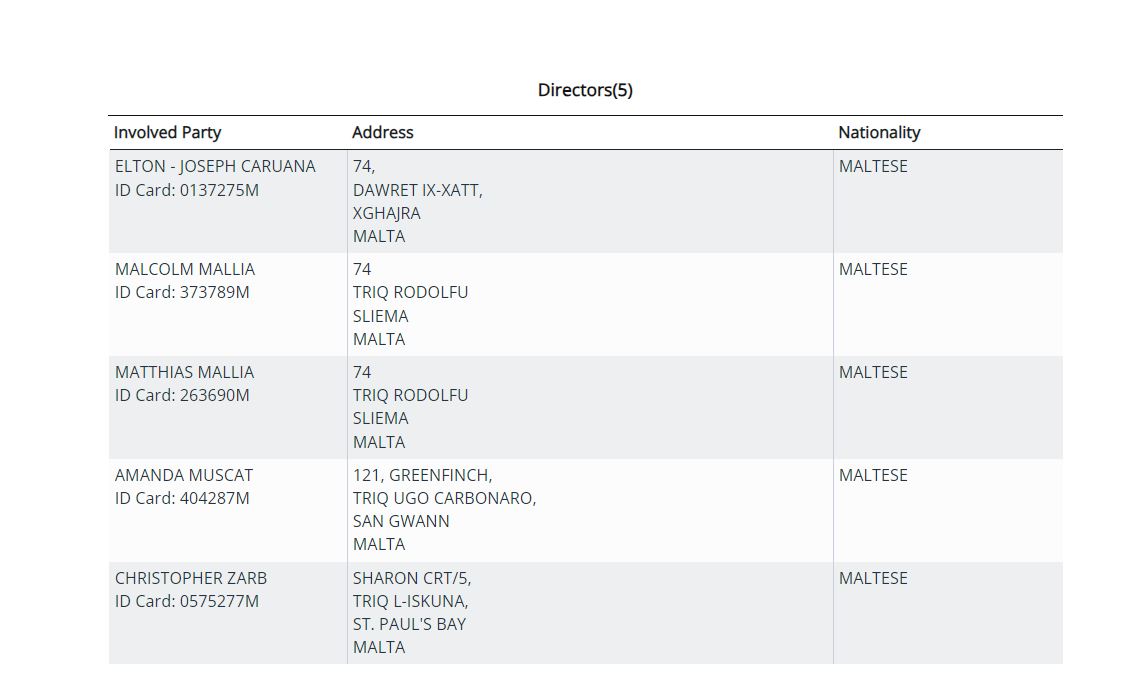Viewport: 1128px width, 696px height.
Task: Click ID Card 263690M text
Action: tap(182, 395)
